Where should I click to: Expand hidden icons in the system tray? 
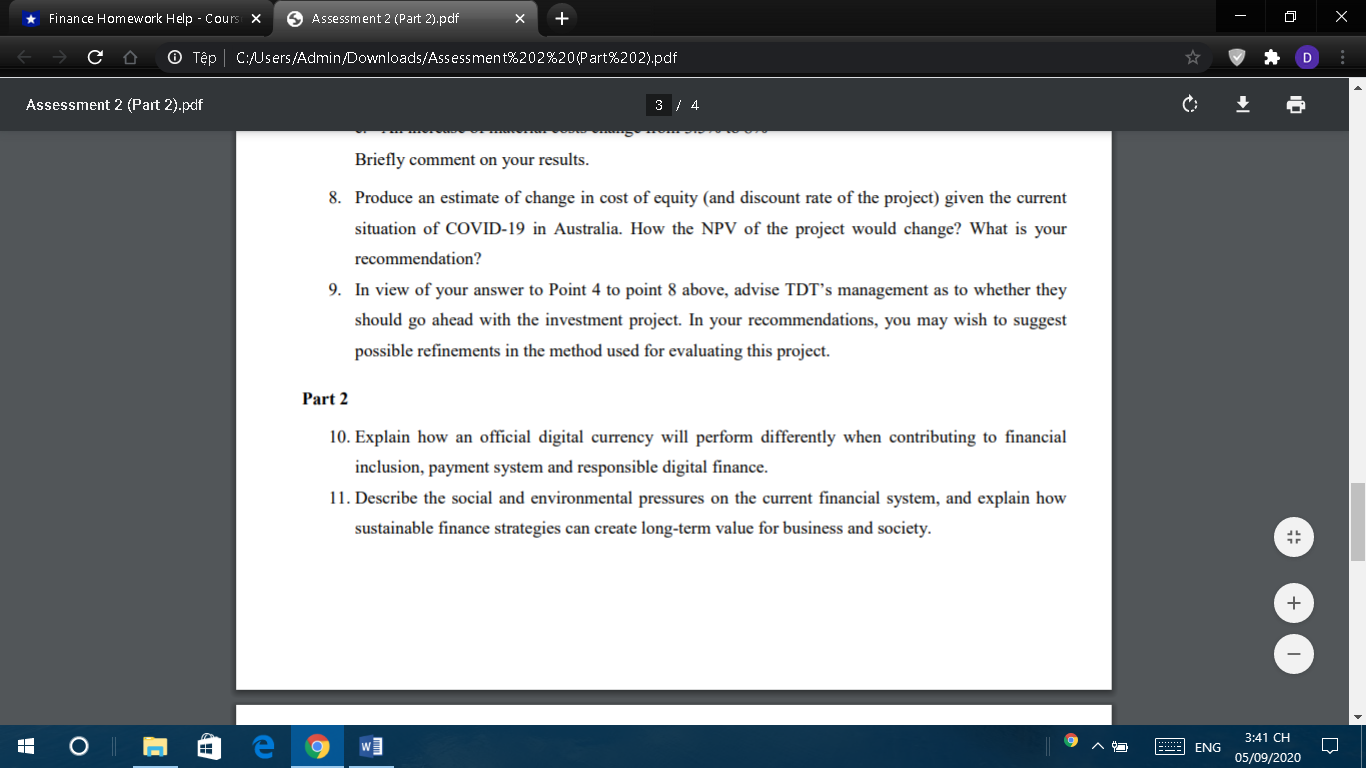1096,746
